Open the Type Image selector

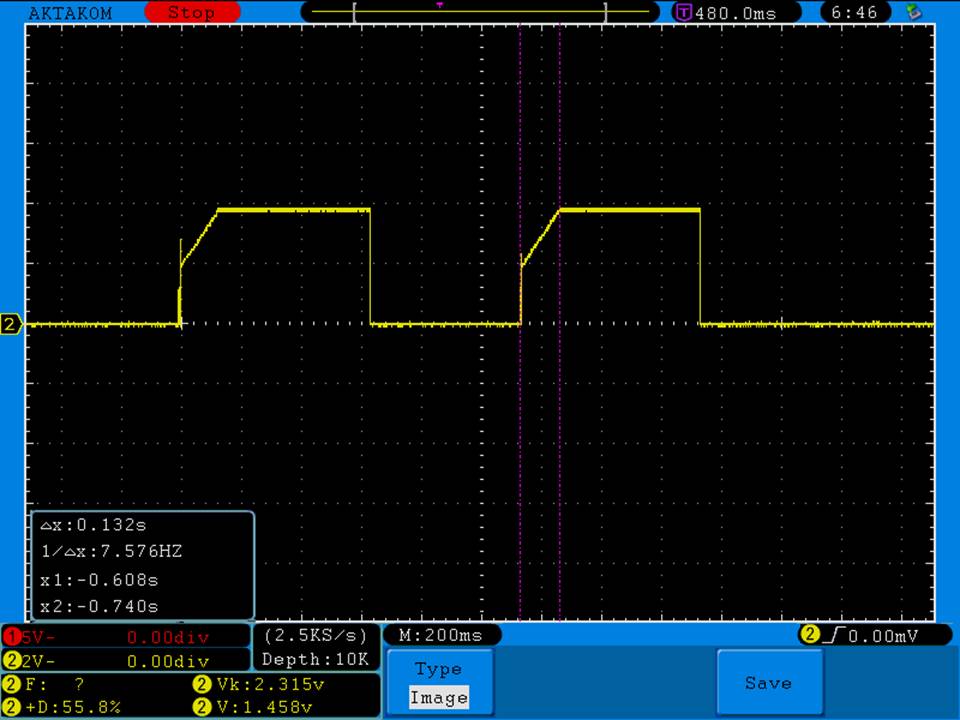click(x=438, y=683)
